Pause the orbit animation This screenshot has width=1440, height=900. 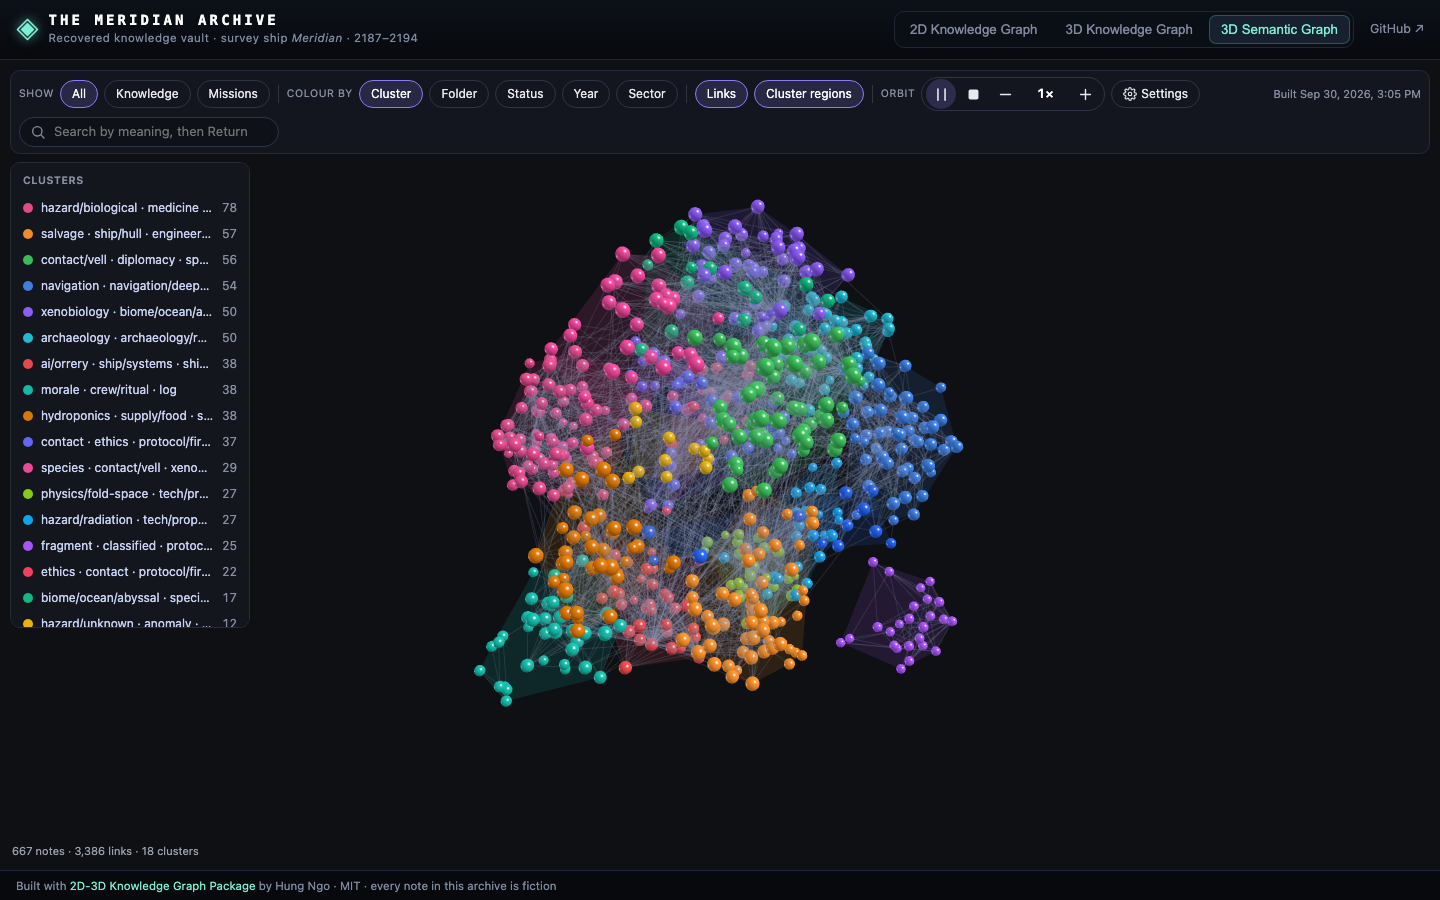click(941, 94)
